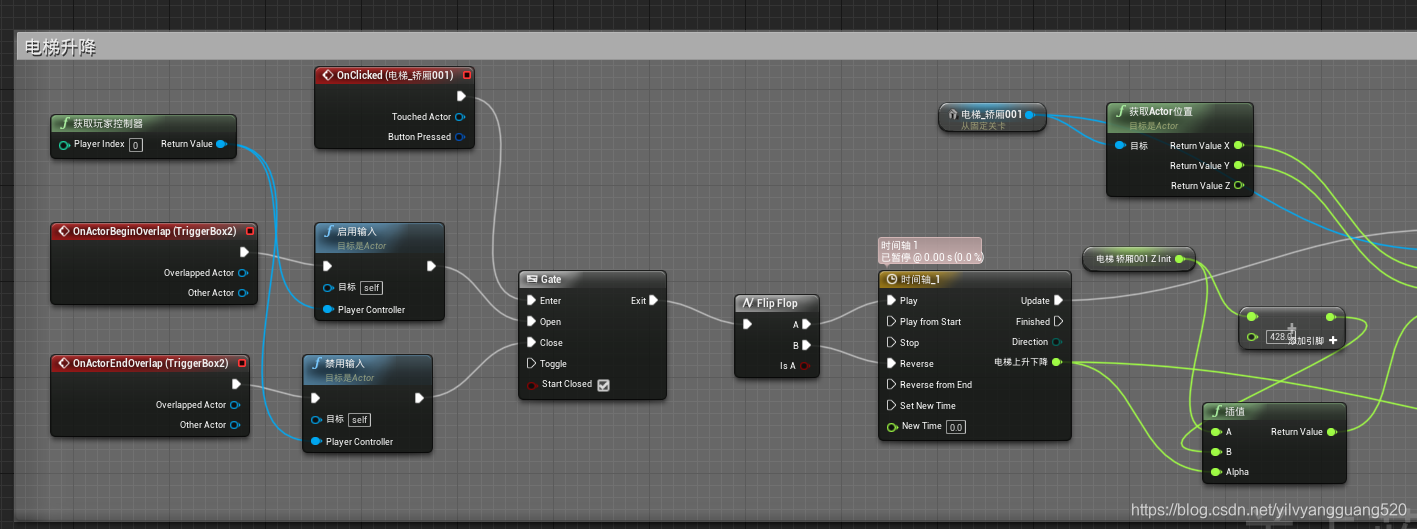The image size is (1417, 529).
Task: Click the Enter exec pin on Gate
Action: point(531,301)
